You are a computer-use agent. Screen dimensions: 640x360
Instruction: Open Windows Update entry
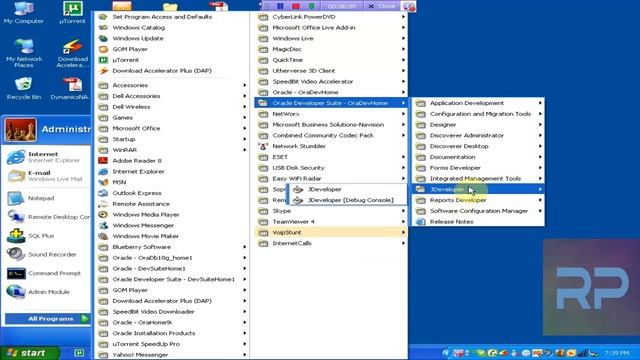coord(172,38)
